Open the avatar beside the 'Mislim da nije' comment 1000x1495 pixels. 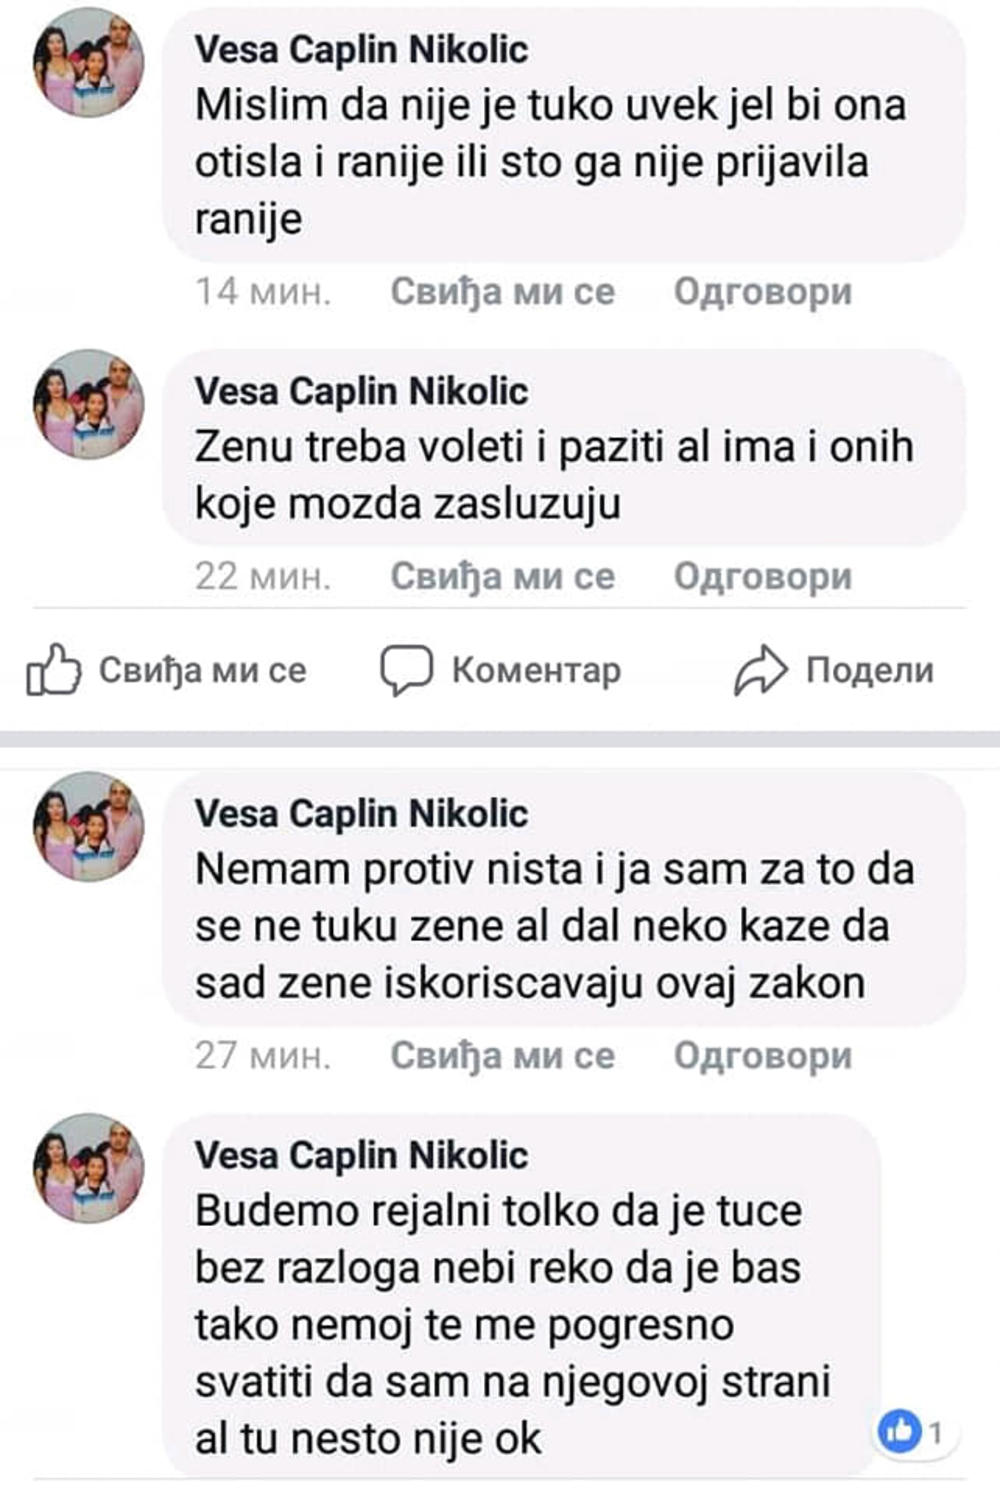tap(89, 63)
